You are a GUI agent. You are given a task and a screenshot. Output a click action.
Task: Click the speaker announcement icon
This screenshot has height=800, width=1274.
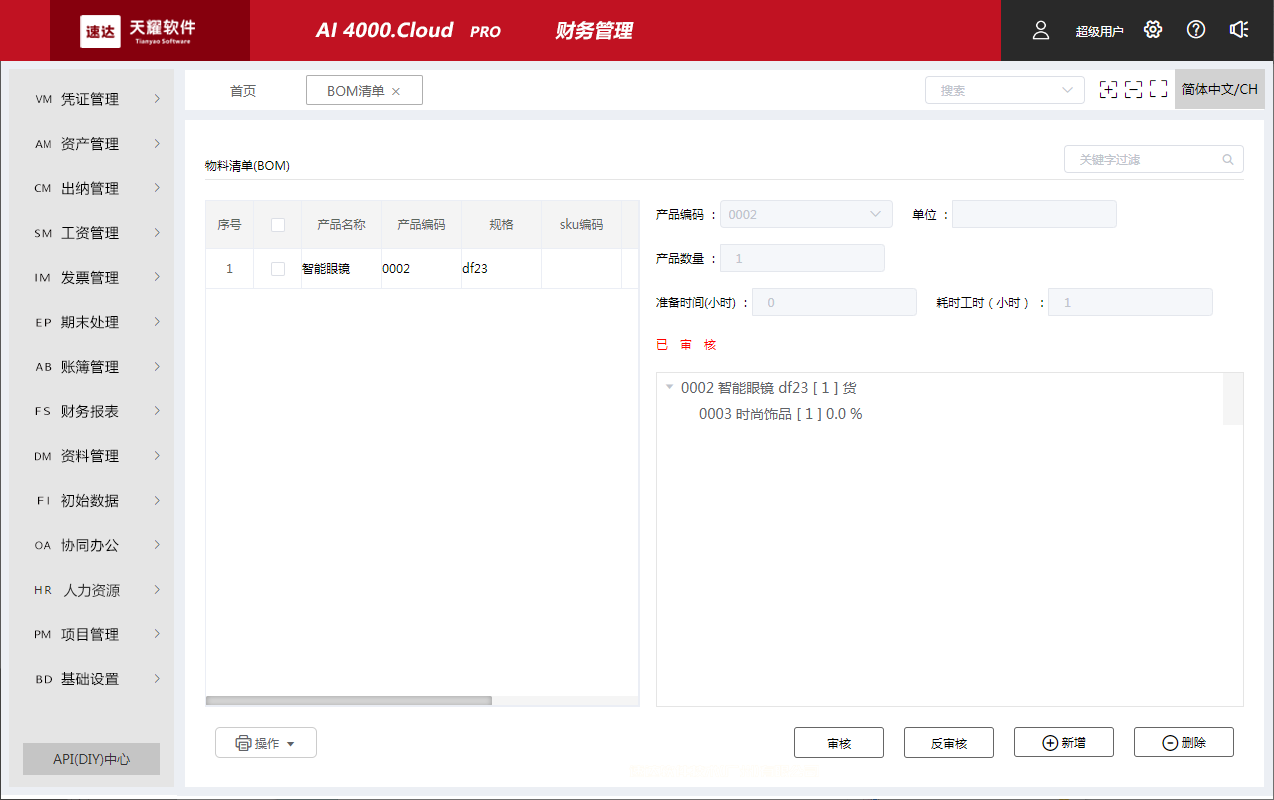1238,30
